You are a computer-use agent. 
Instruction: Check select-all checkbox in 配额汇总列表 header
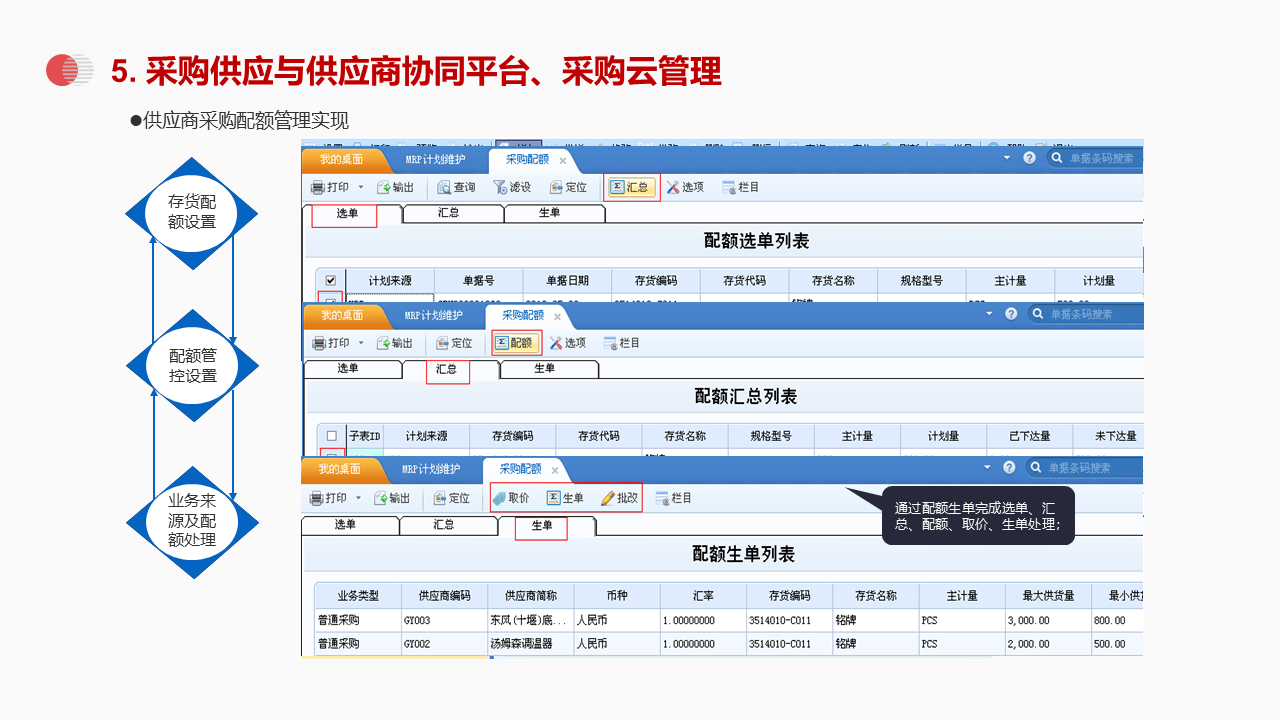click(x=332, y=436)
